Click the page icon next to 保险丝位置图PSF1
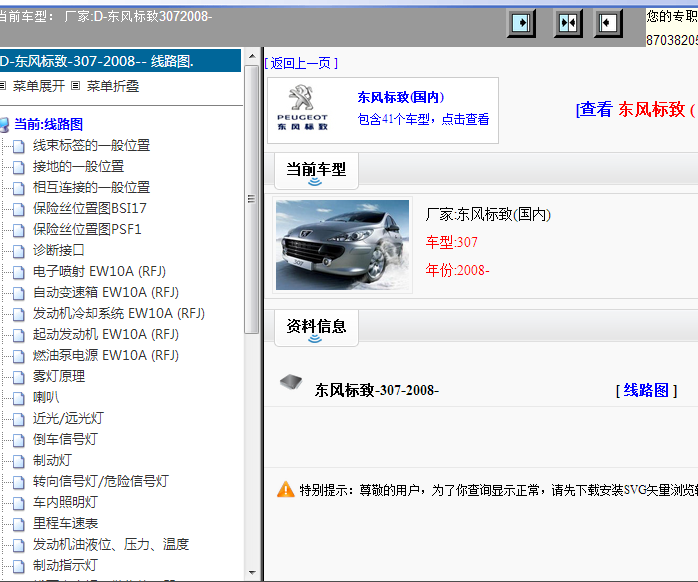The height and width of the screenshot is (582, 698). (18, 230)
